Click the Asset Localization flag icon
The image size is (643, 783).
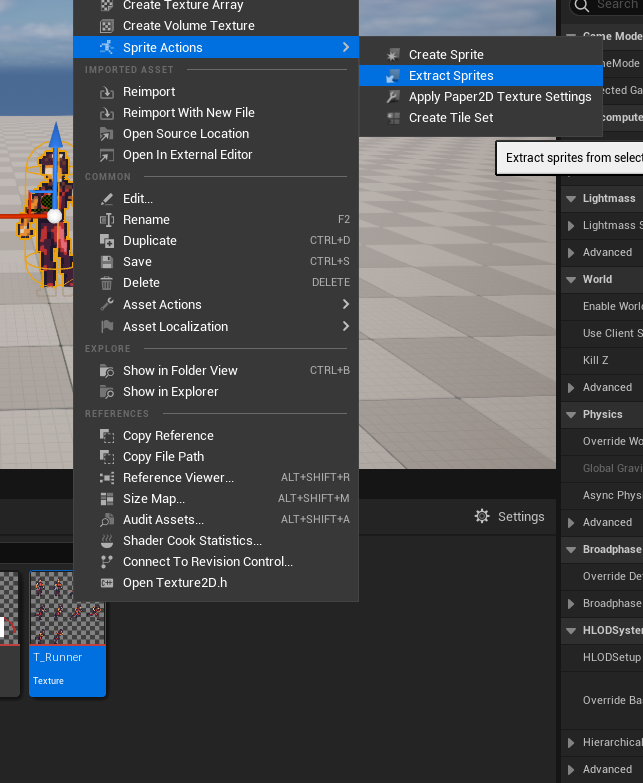pos(107,327)
